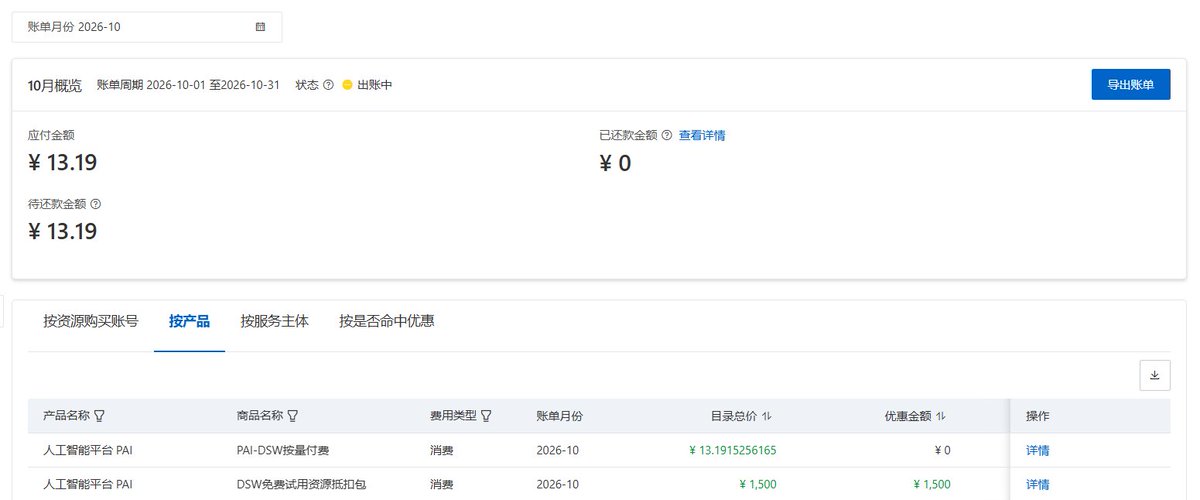1200x500 pixels.
Task: Click the 账单月份 column header
Action: (560, 416)
